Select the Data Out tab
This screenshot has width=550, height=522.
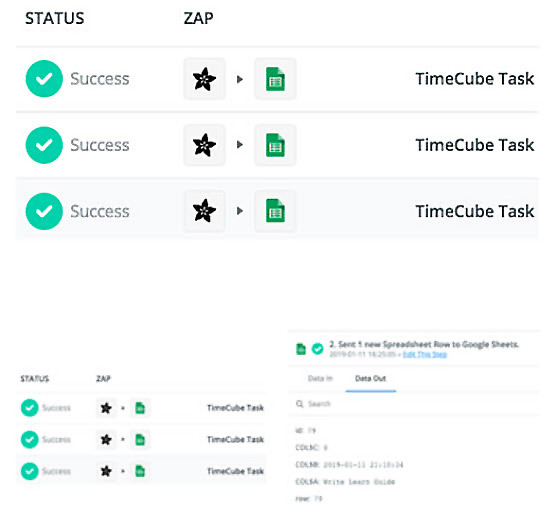[370, 378]
